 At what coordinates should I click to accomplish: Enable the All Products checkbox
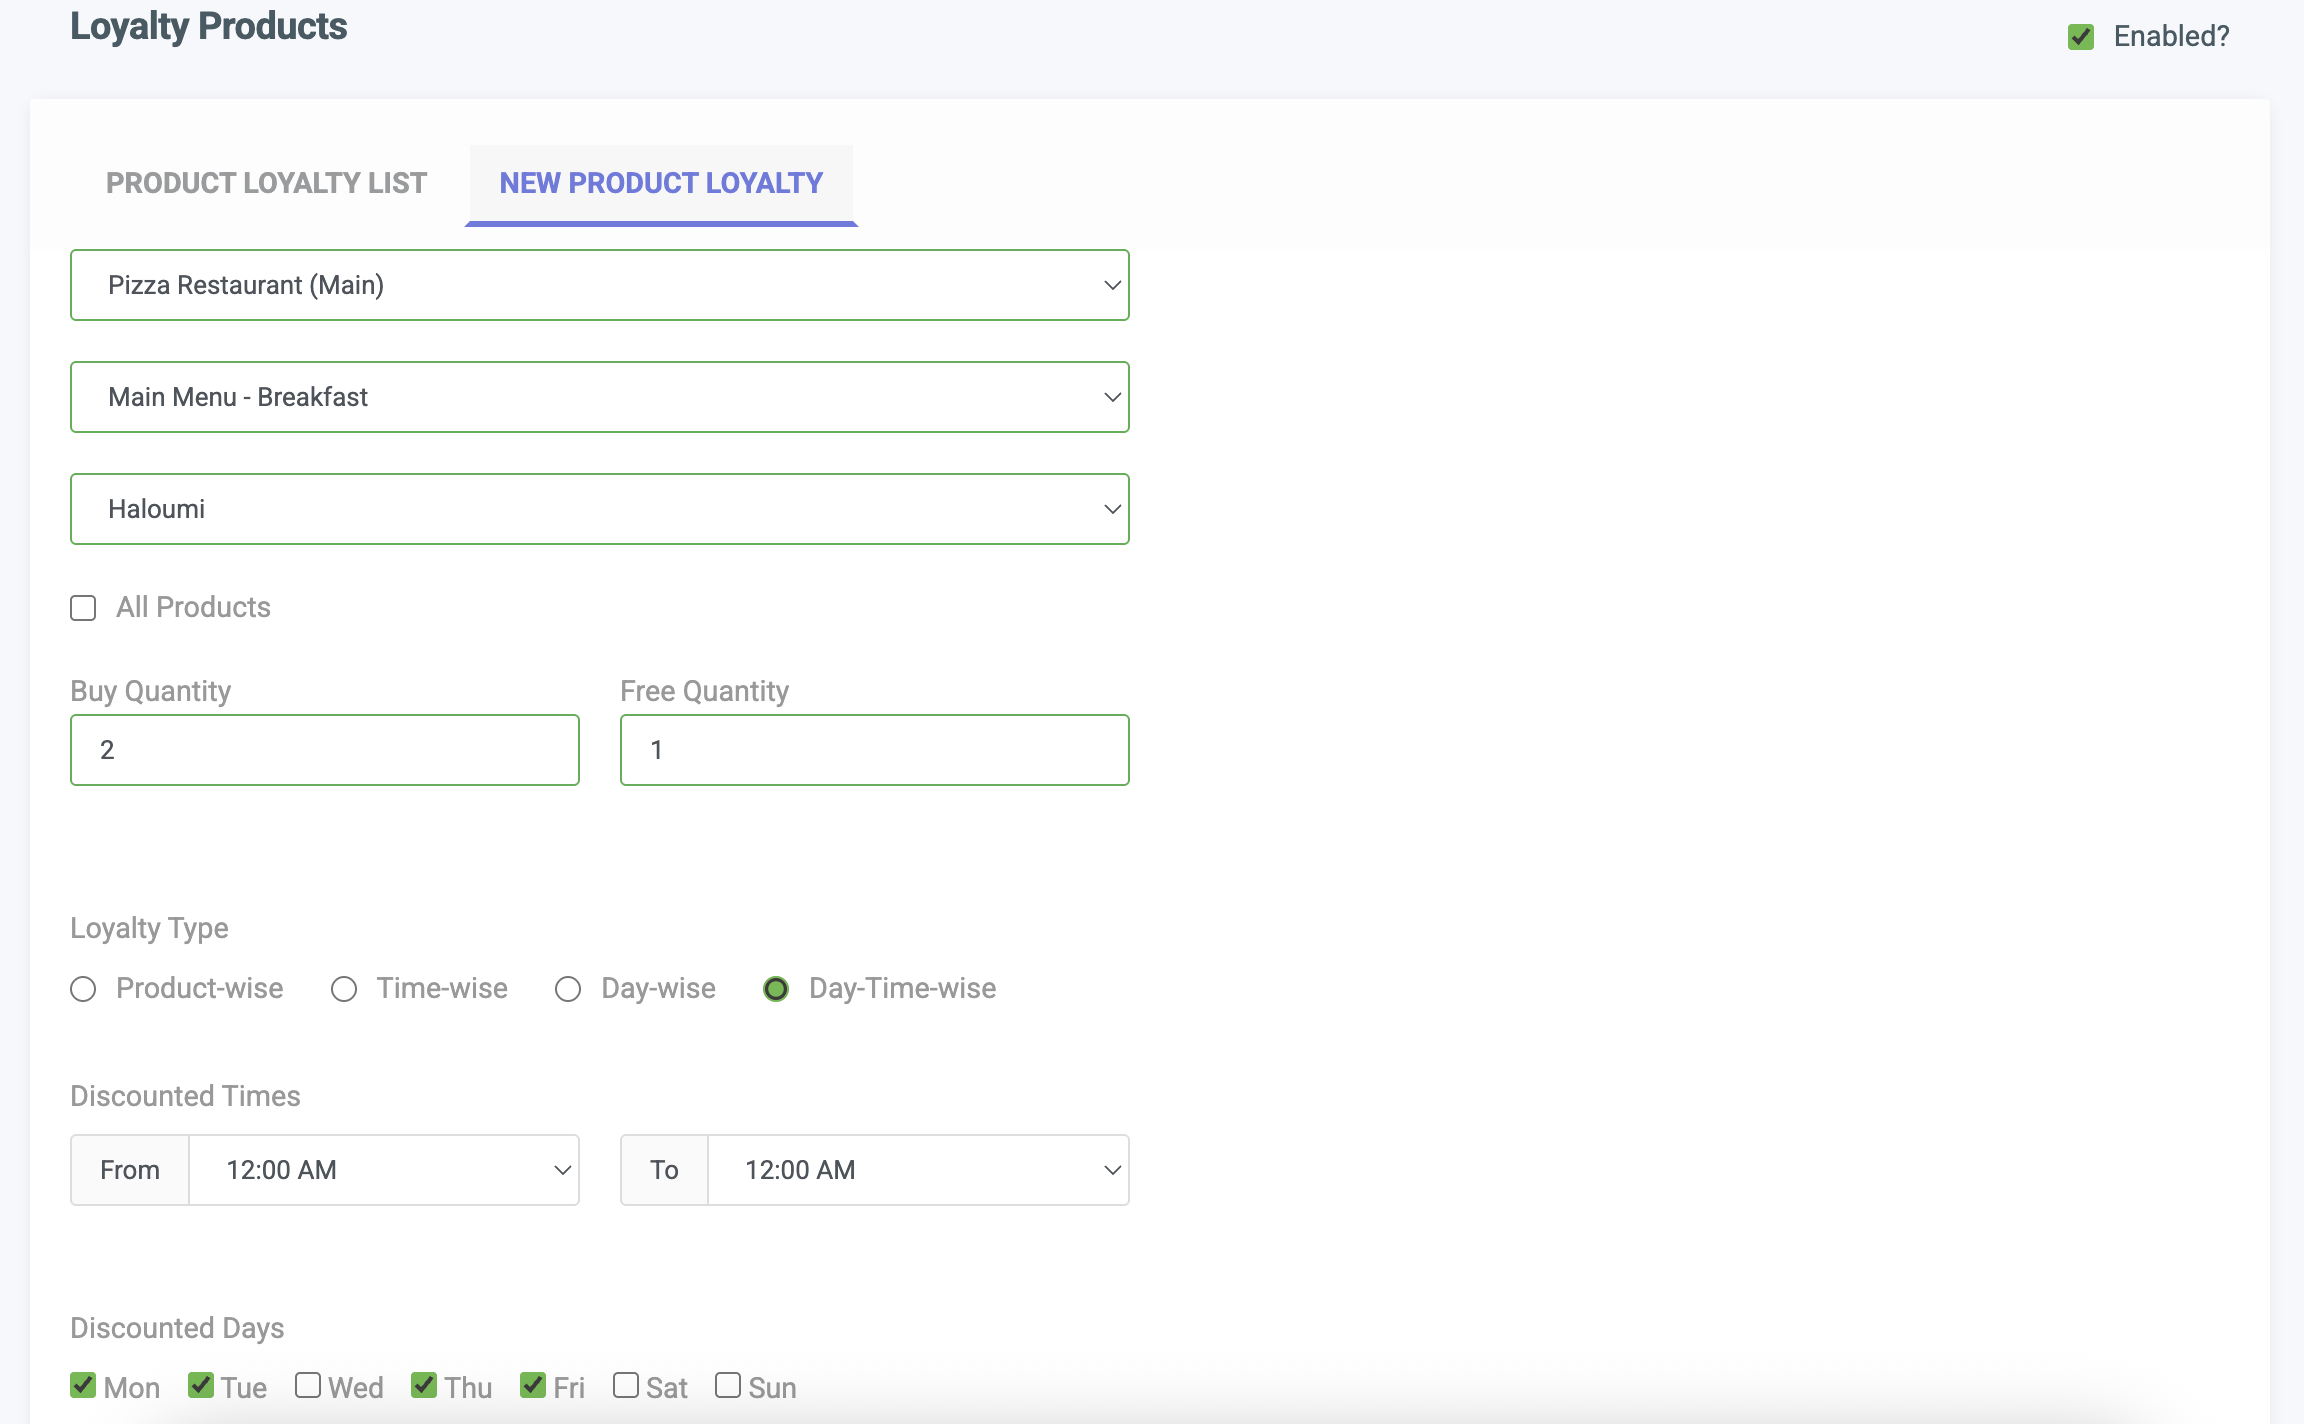(x=82, y=607)
